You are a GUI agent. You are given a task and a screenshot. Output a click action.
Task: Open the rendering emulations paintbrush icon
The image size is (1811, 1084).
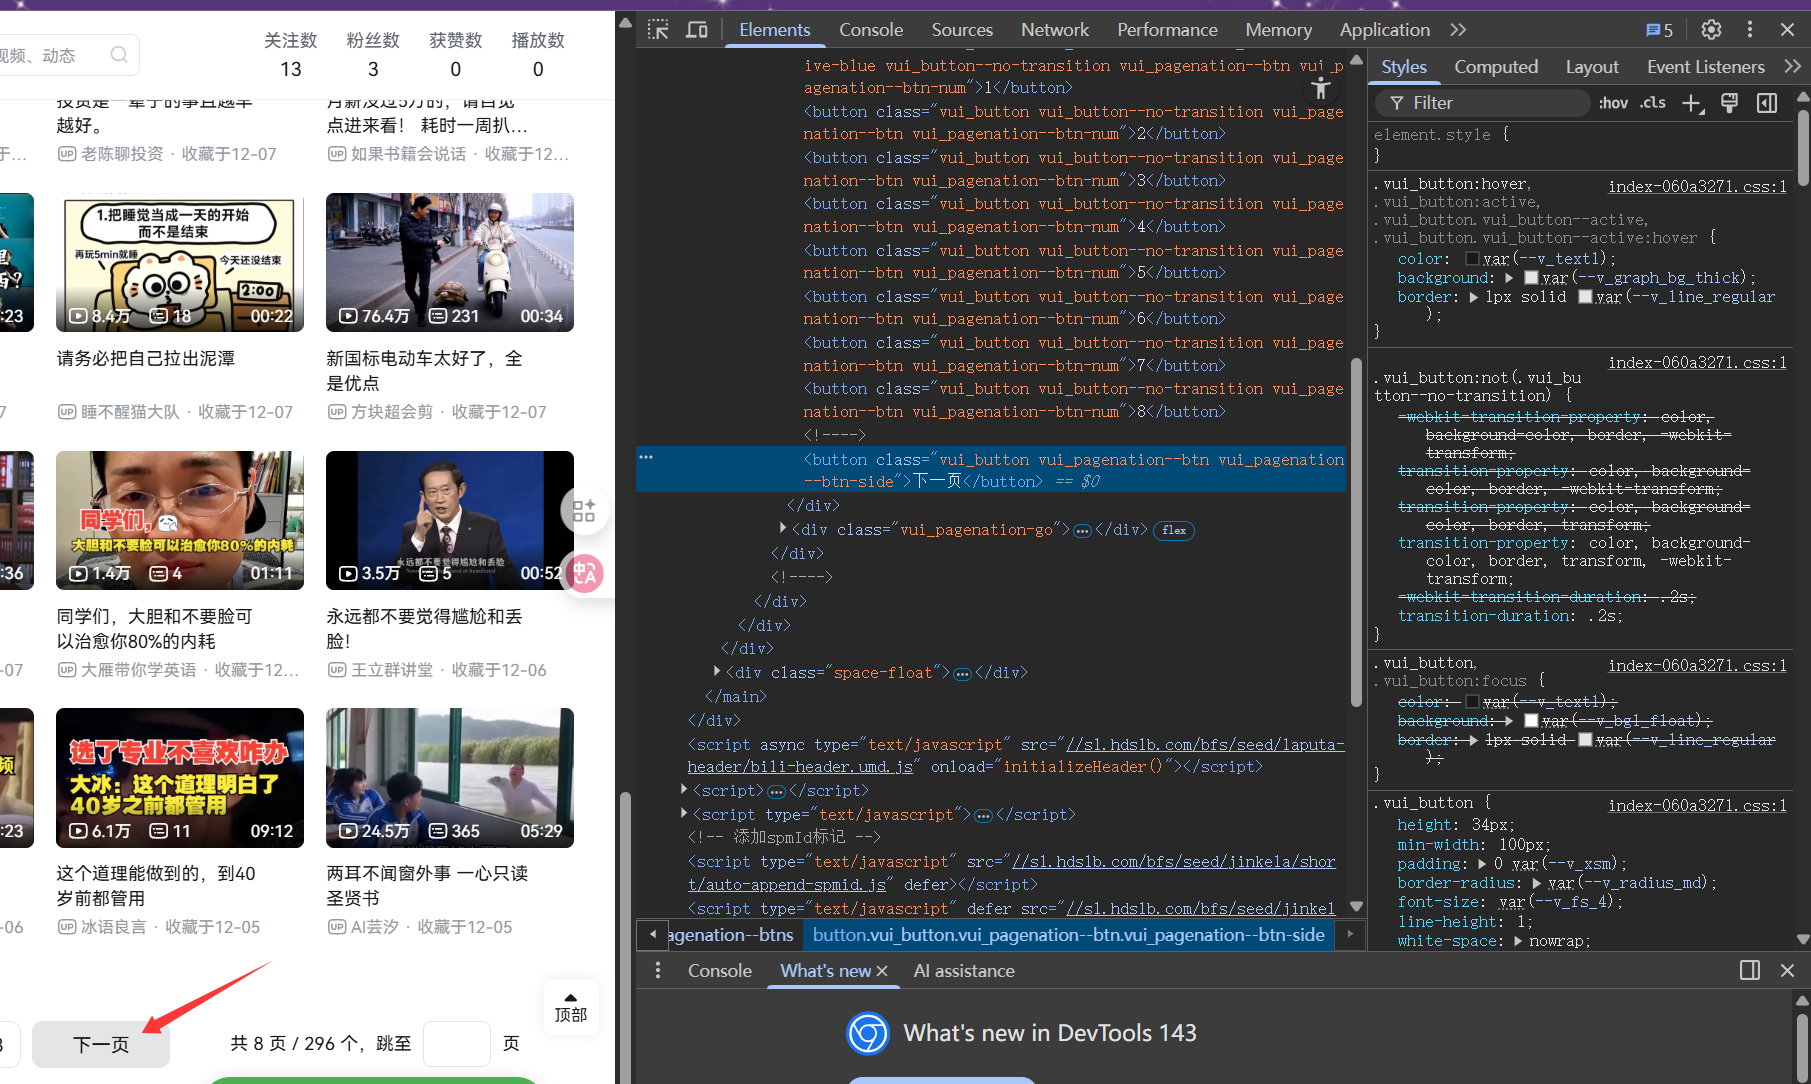click(1729, 103)
